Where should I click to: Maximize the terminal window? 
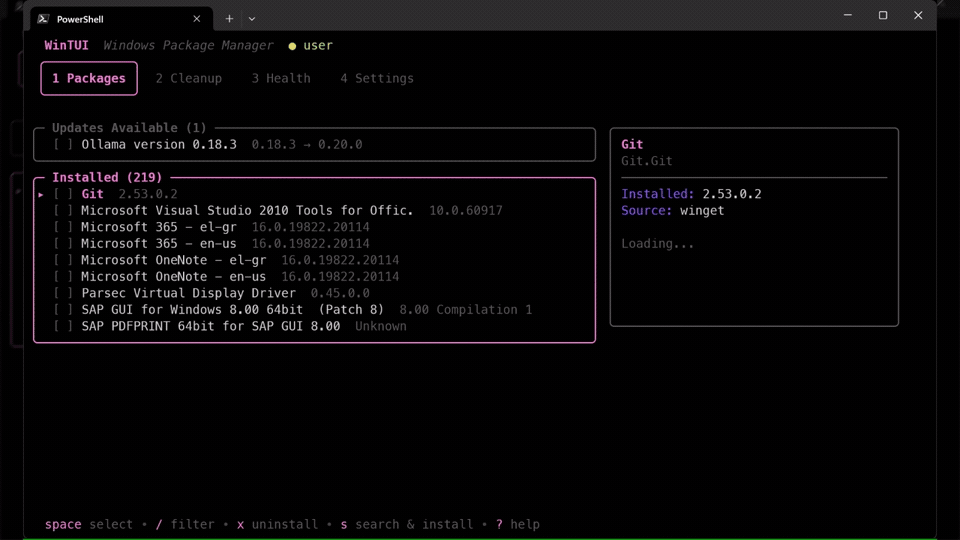[x=883, y=15]
